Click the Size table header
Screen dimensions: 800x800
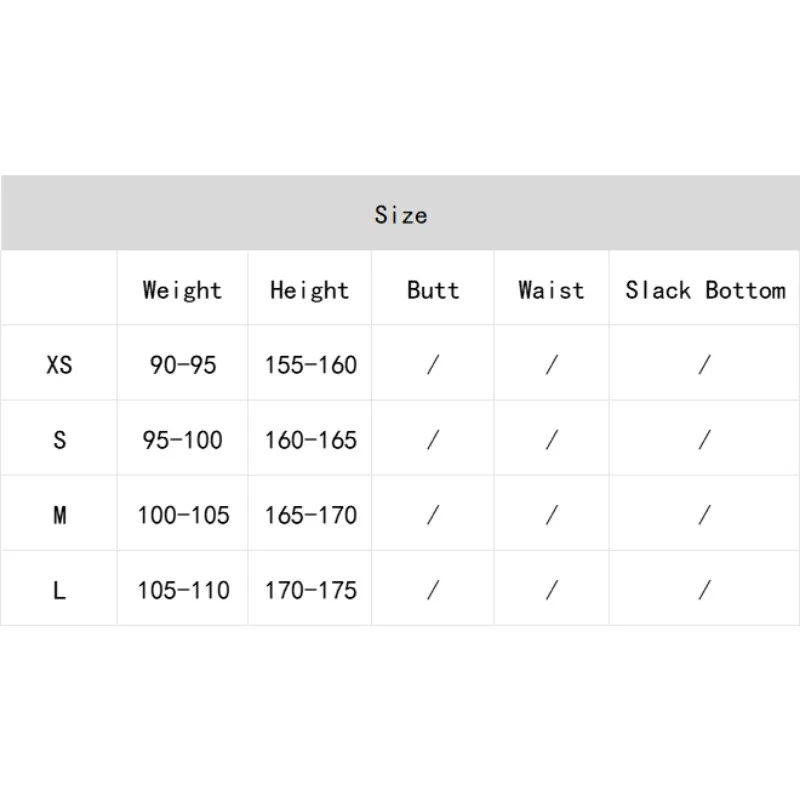(401, 214)
